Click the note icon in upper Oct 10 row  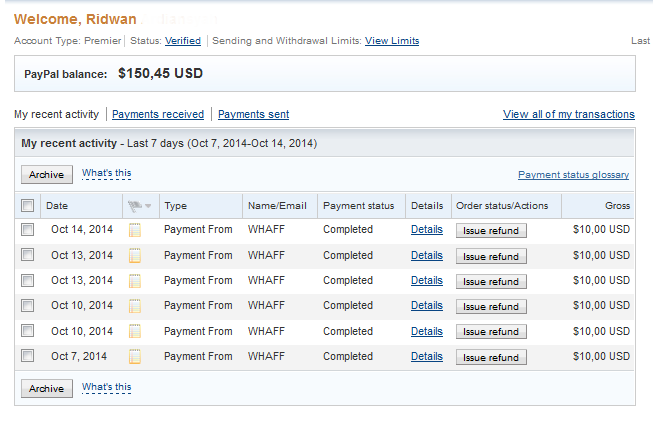[135, 306]
